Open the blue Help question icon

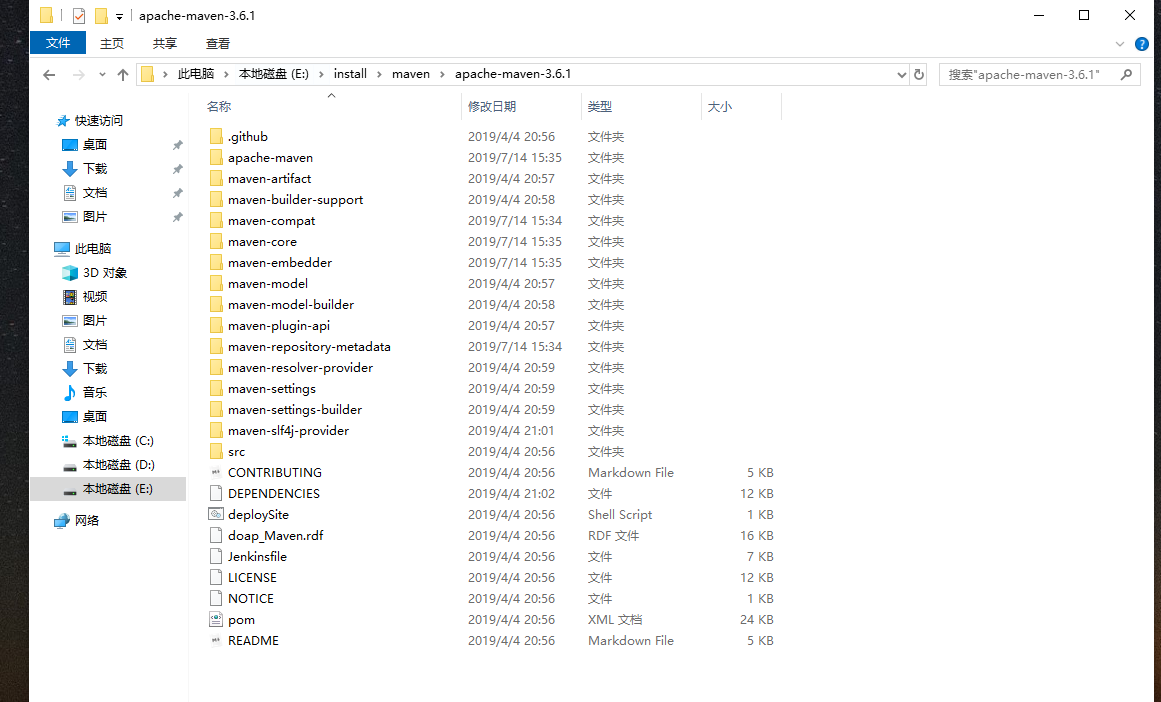point(1142,44)
